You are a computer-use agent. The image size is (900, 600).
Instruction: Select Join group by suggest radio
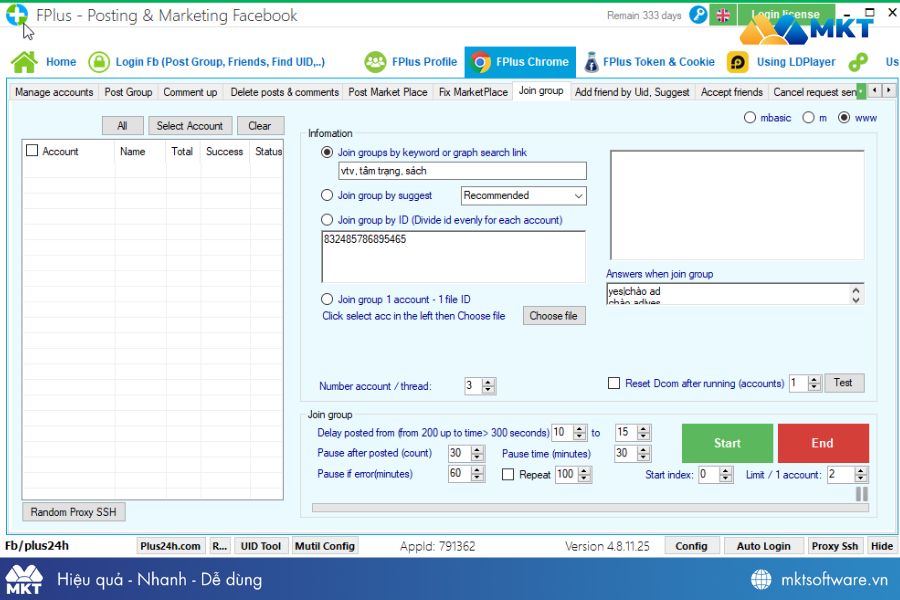pos(327,195)
